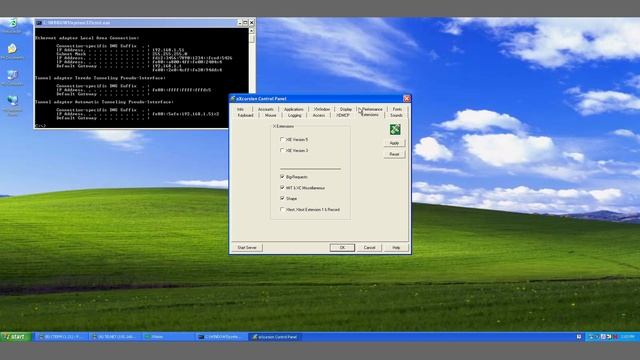Click the 'Tunnel adapter Teredo Tunneling Pseudo-Interface' line
This screenshot has height=360, width=640.
(100, 78)
